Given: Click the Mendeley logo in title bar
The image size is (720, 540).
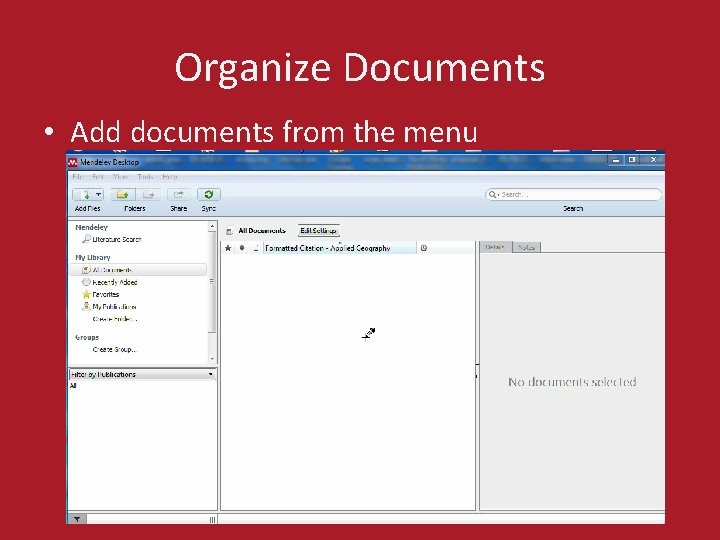Looking at the screenshot, I should point(73,162).
